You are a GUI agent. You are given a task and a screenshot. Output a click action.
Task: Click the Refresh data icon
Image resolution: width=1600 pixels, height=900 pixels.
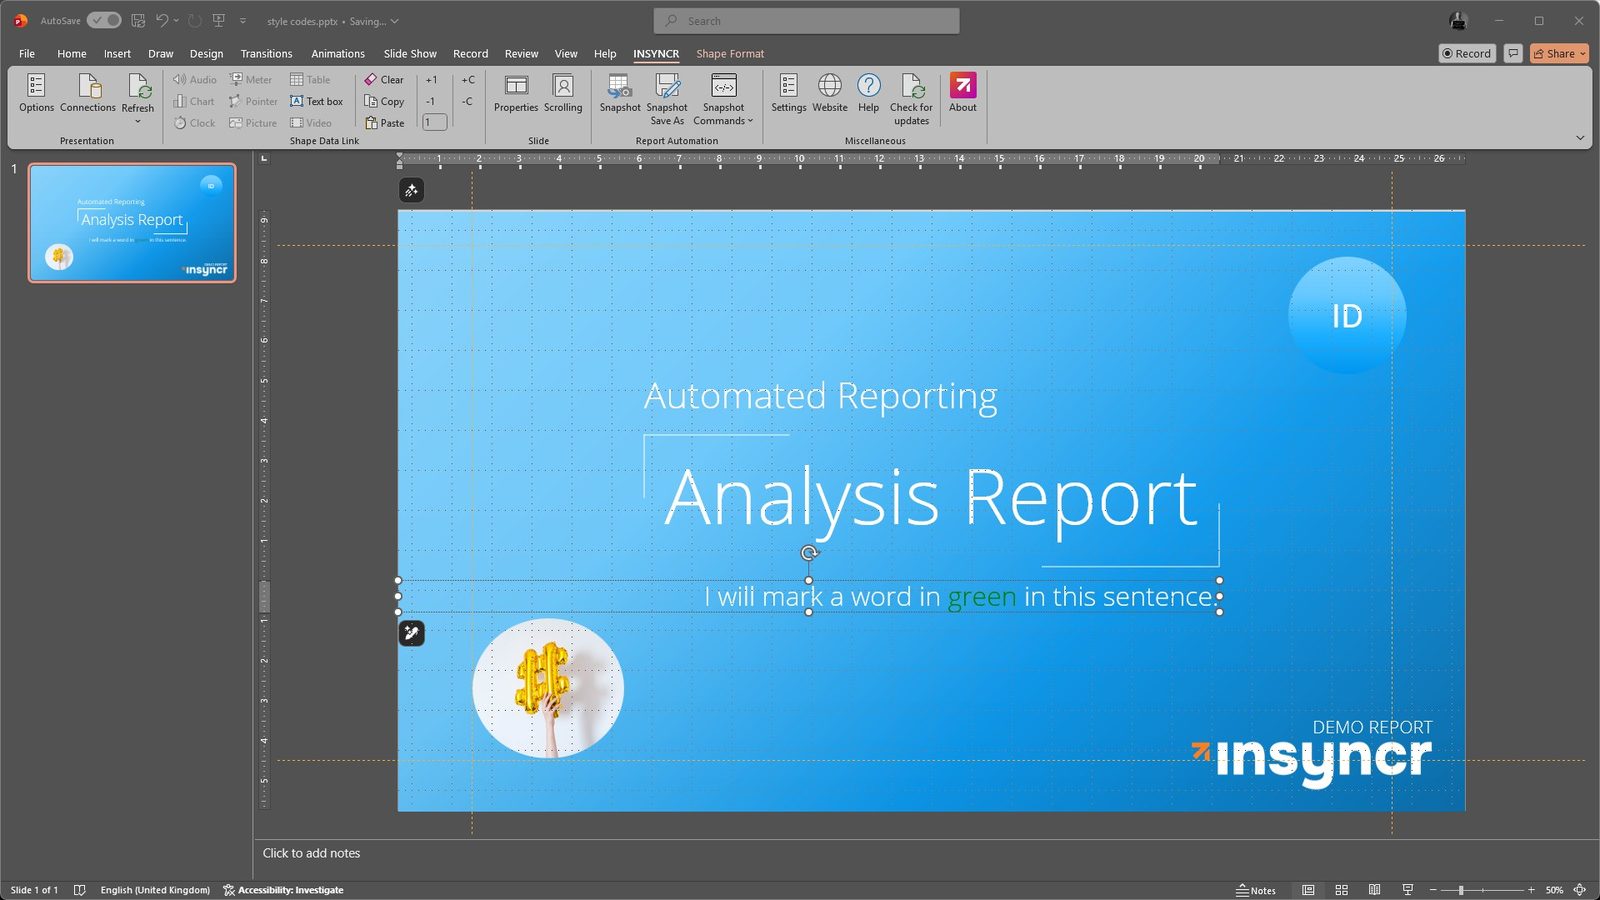139,87
